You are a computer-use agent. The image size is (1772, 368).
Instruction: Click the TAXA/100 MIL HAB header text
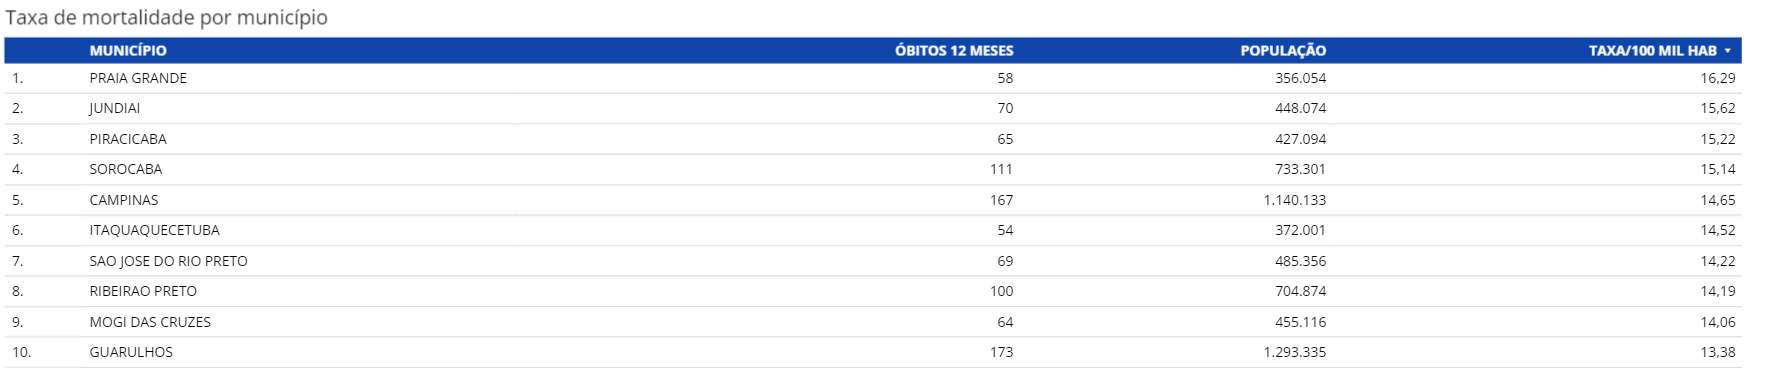1652,51
